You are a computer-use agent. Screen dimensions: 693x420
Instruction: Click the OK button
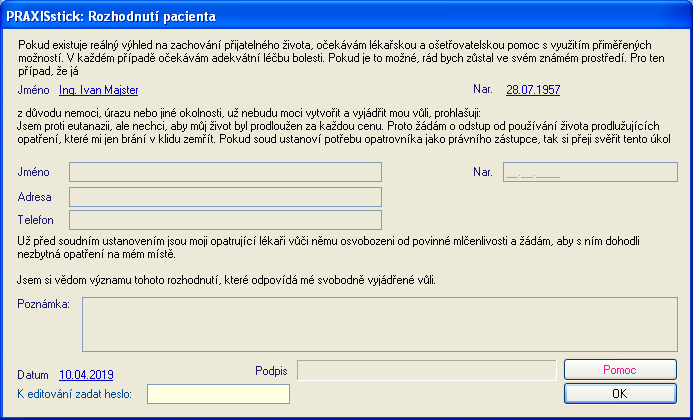coord(619,393)
